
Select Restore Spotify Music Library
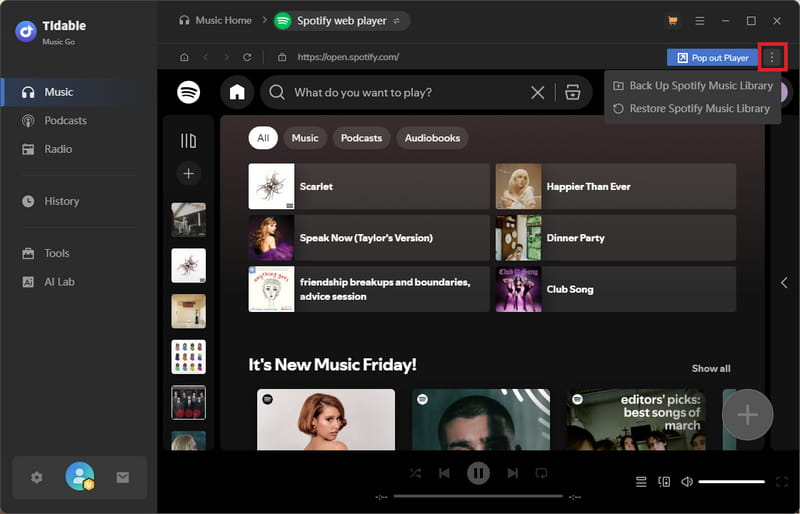pos(691,108)
